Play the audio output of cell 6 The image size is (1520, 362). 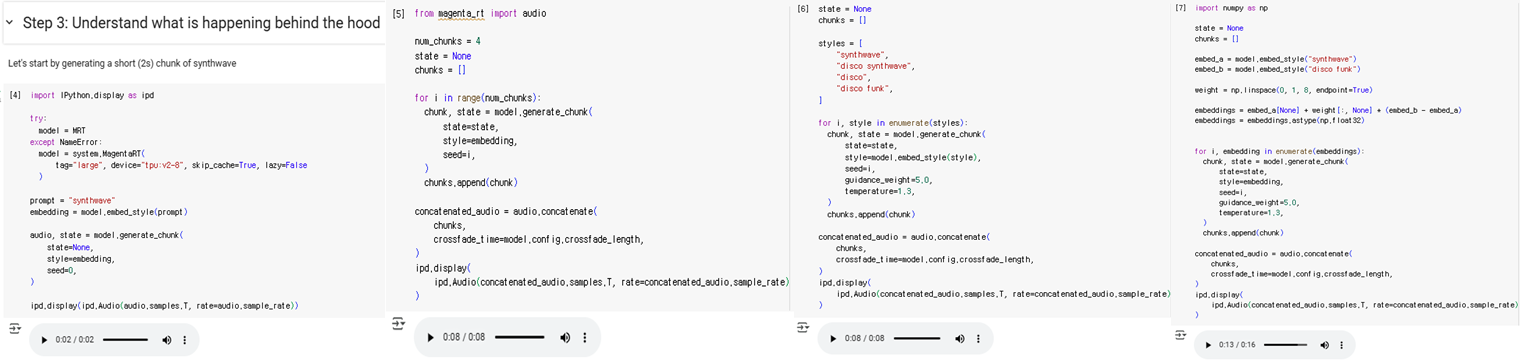tap(833, 339)
